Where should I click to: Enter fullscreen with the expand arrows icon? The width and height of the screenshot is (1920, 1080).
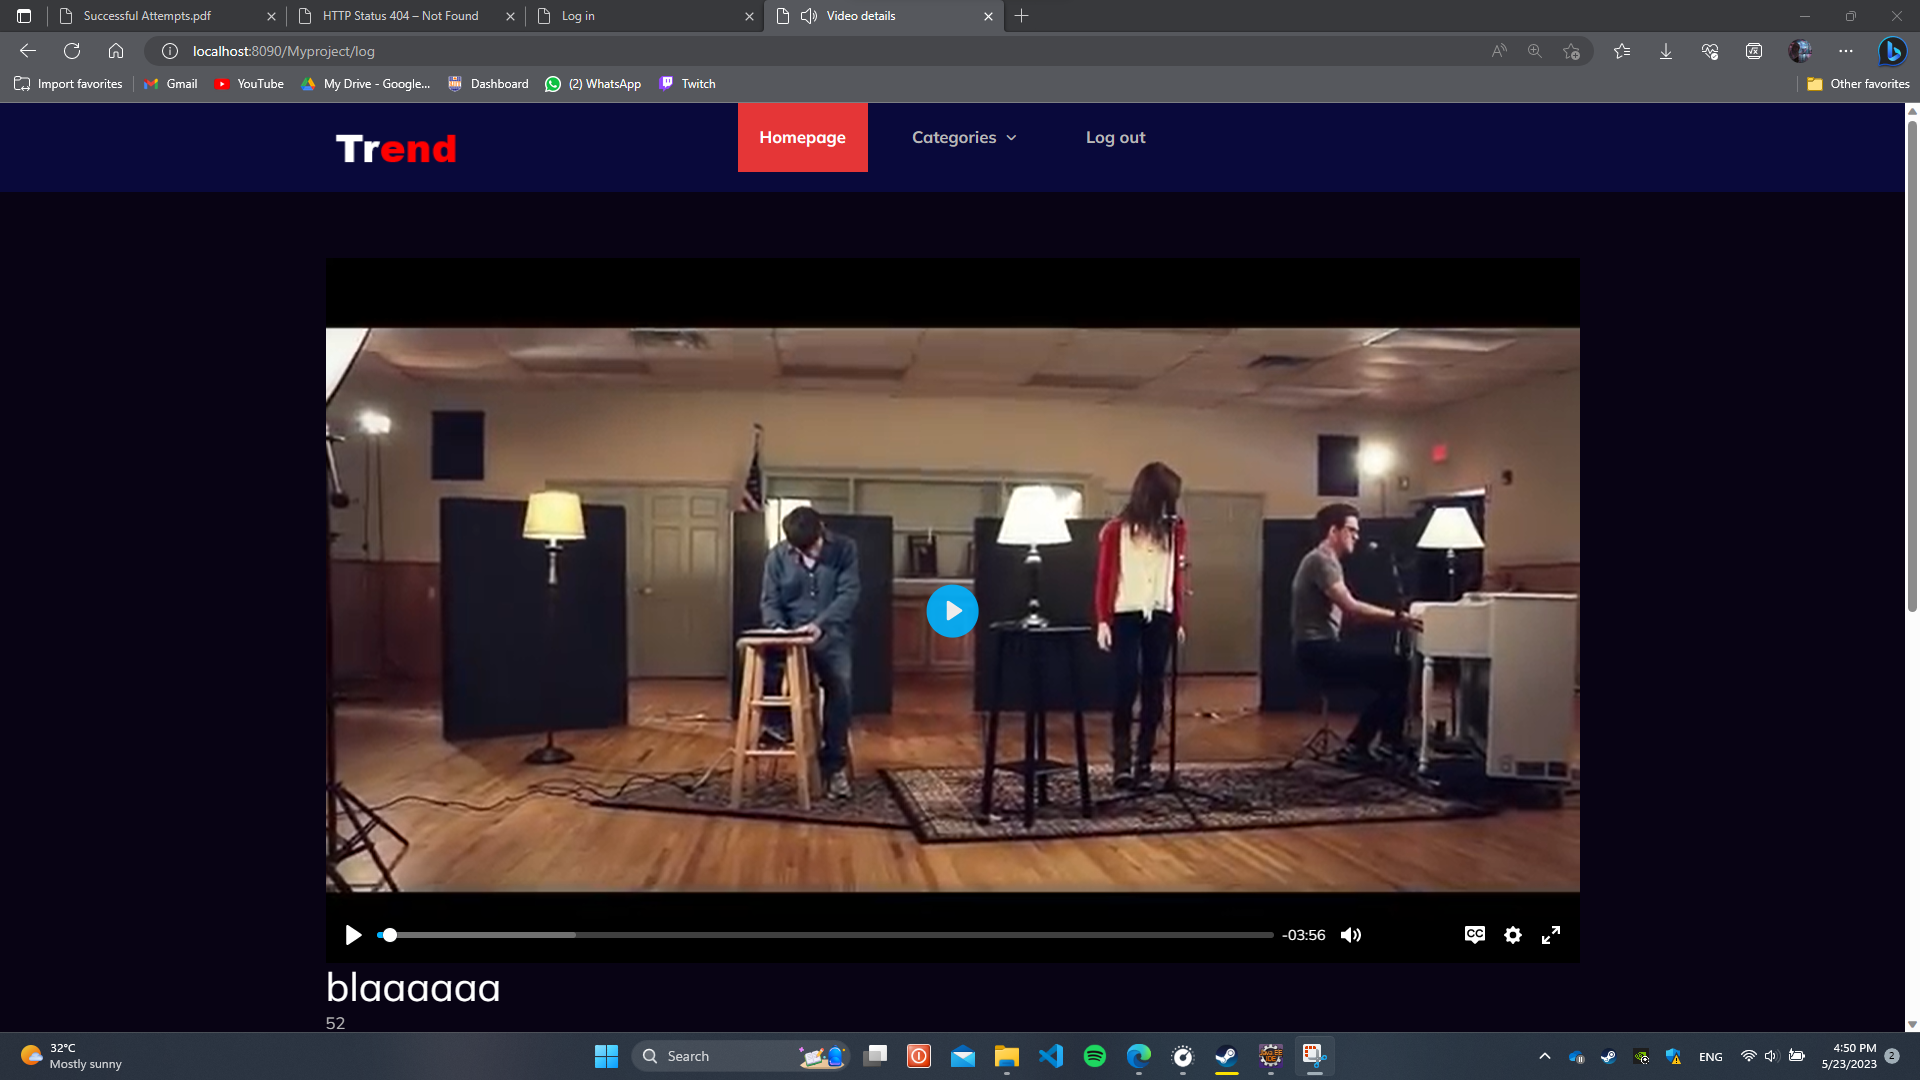pos(1551,935)
